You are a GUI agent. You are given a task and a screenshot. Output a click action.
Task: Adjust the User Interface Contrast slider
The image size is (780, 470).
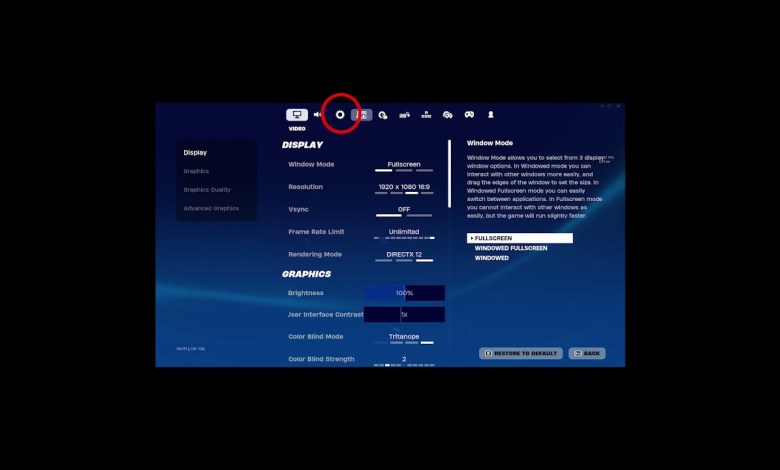(x=404, y=314)
